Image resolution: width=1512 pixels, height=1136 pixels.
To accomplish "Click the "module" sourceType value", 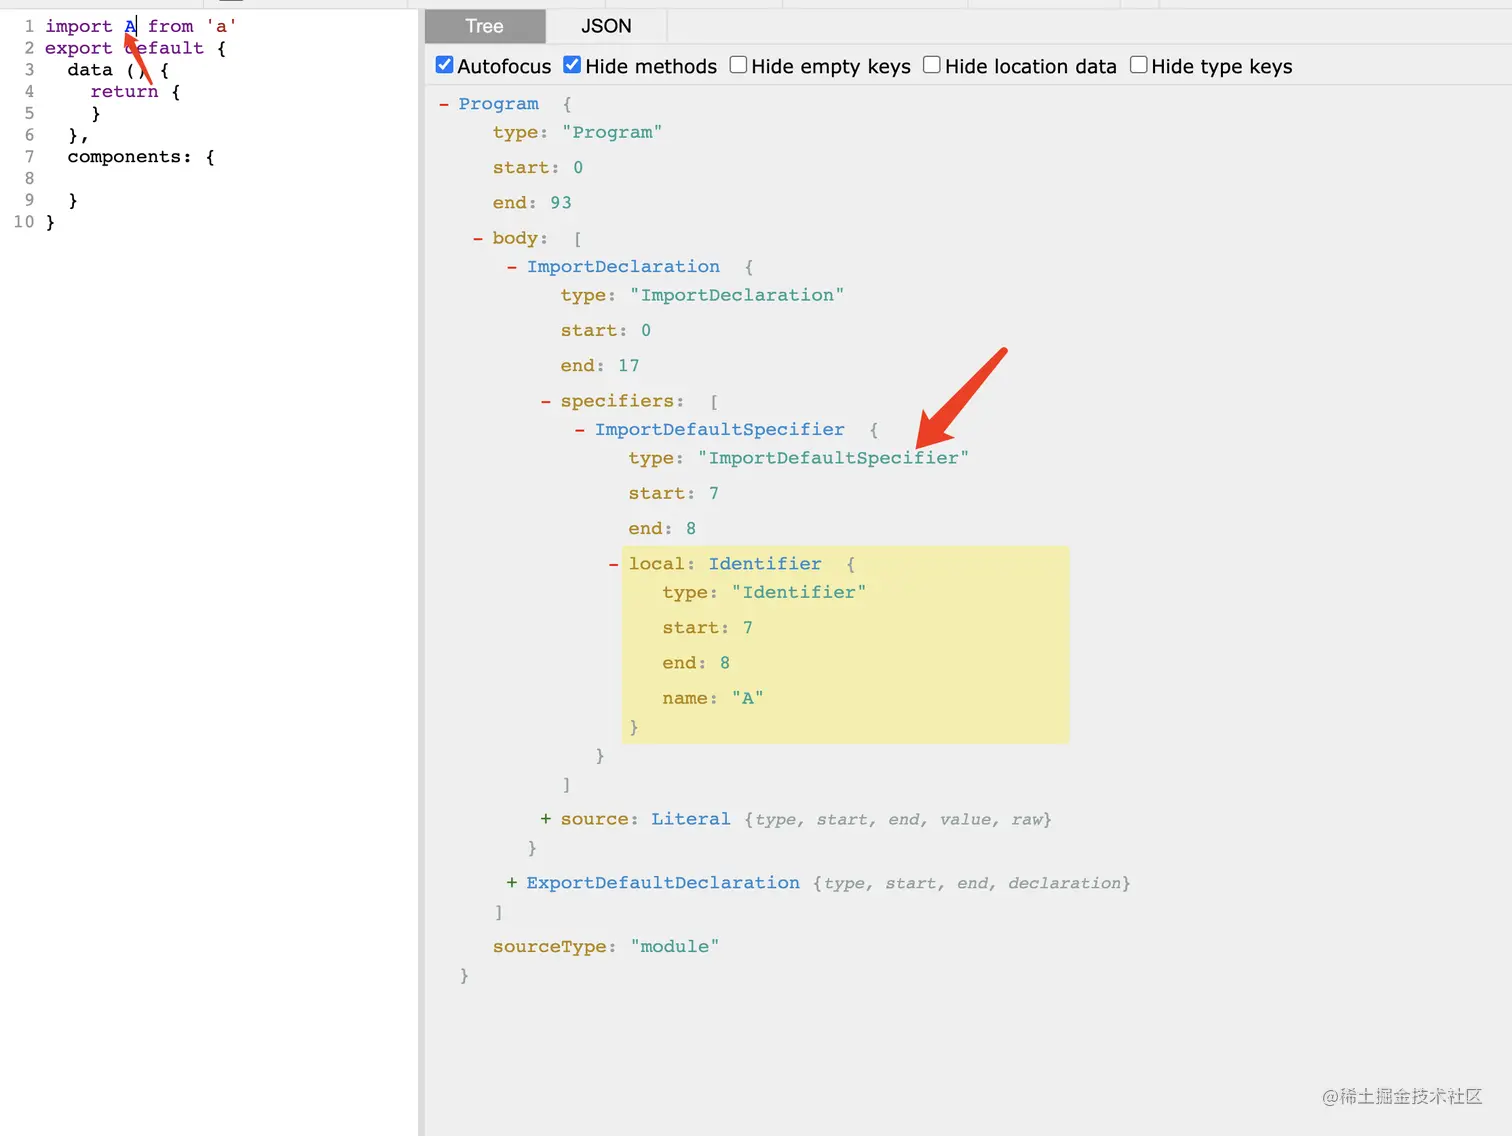I will [675, 947].
